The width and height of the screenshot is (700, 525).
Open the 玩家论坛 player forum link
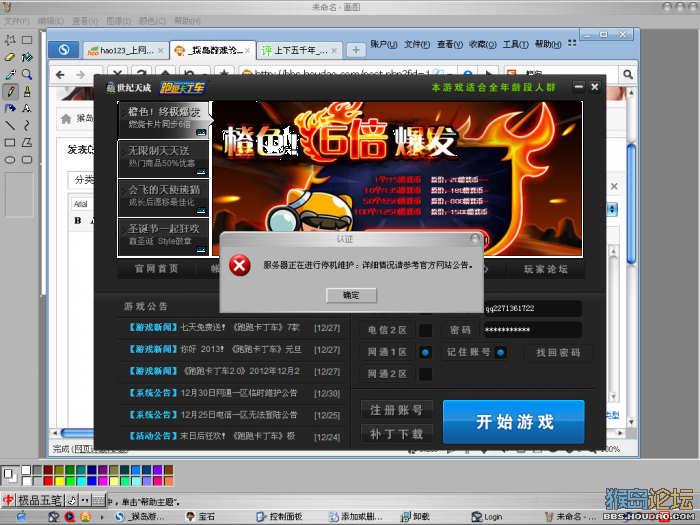point(546,269)
